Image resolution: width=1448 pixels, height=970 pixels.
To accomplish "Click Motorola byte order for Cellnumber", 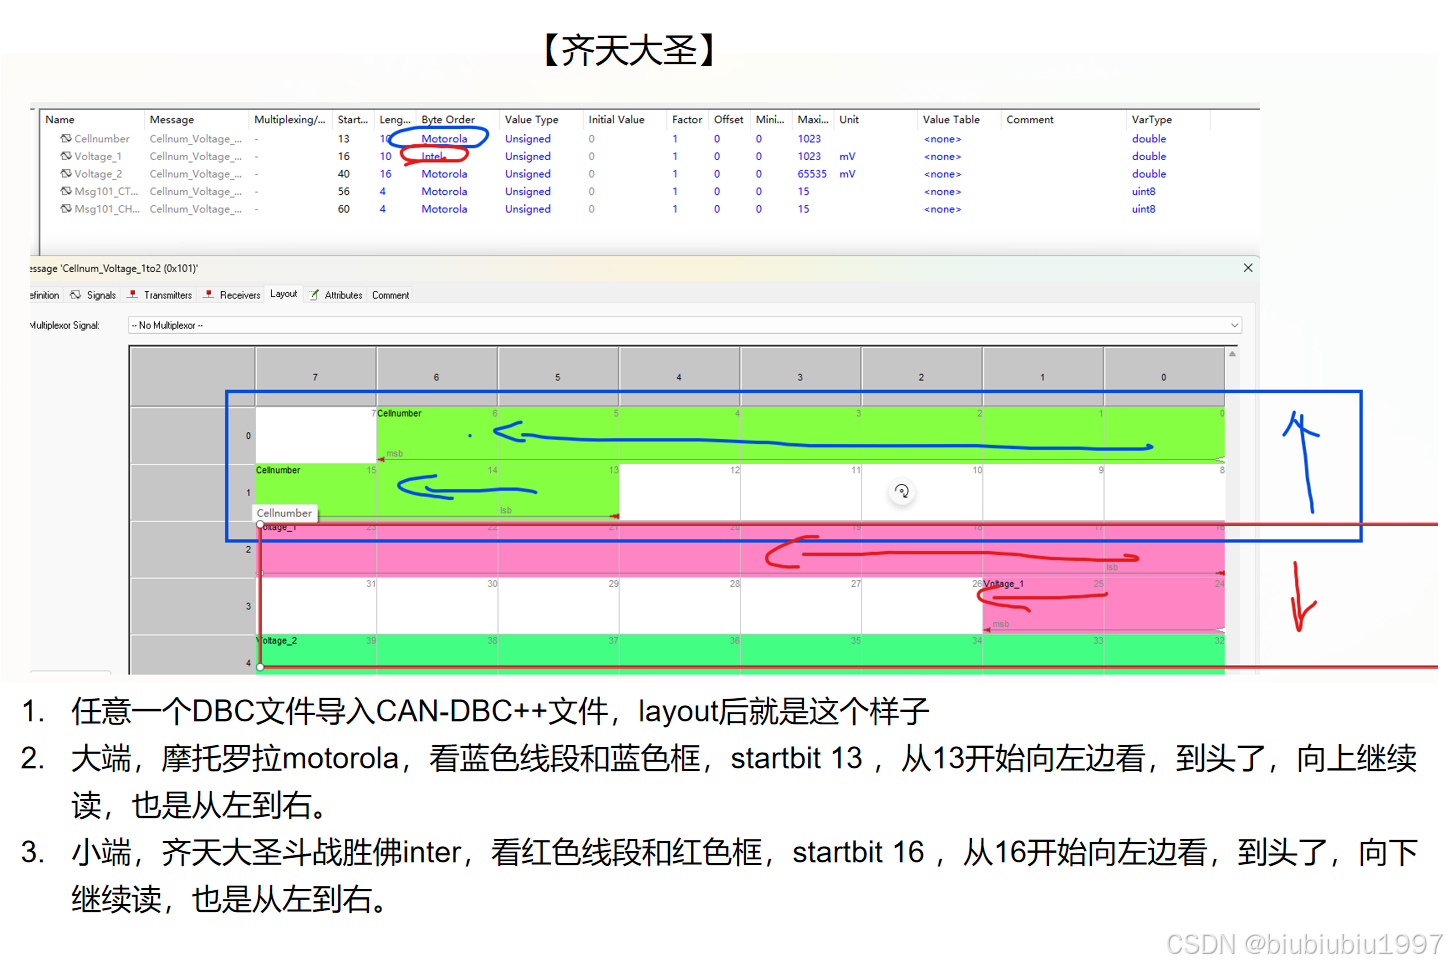I will [x=444, y=138].
